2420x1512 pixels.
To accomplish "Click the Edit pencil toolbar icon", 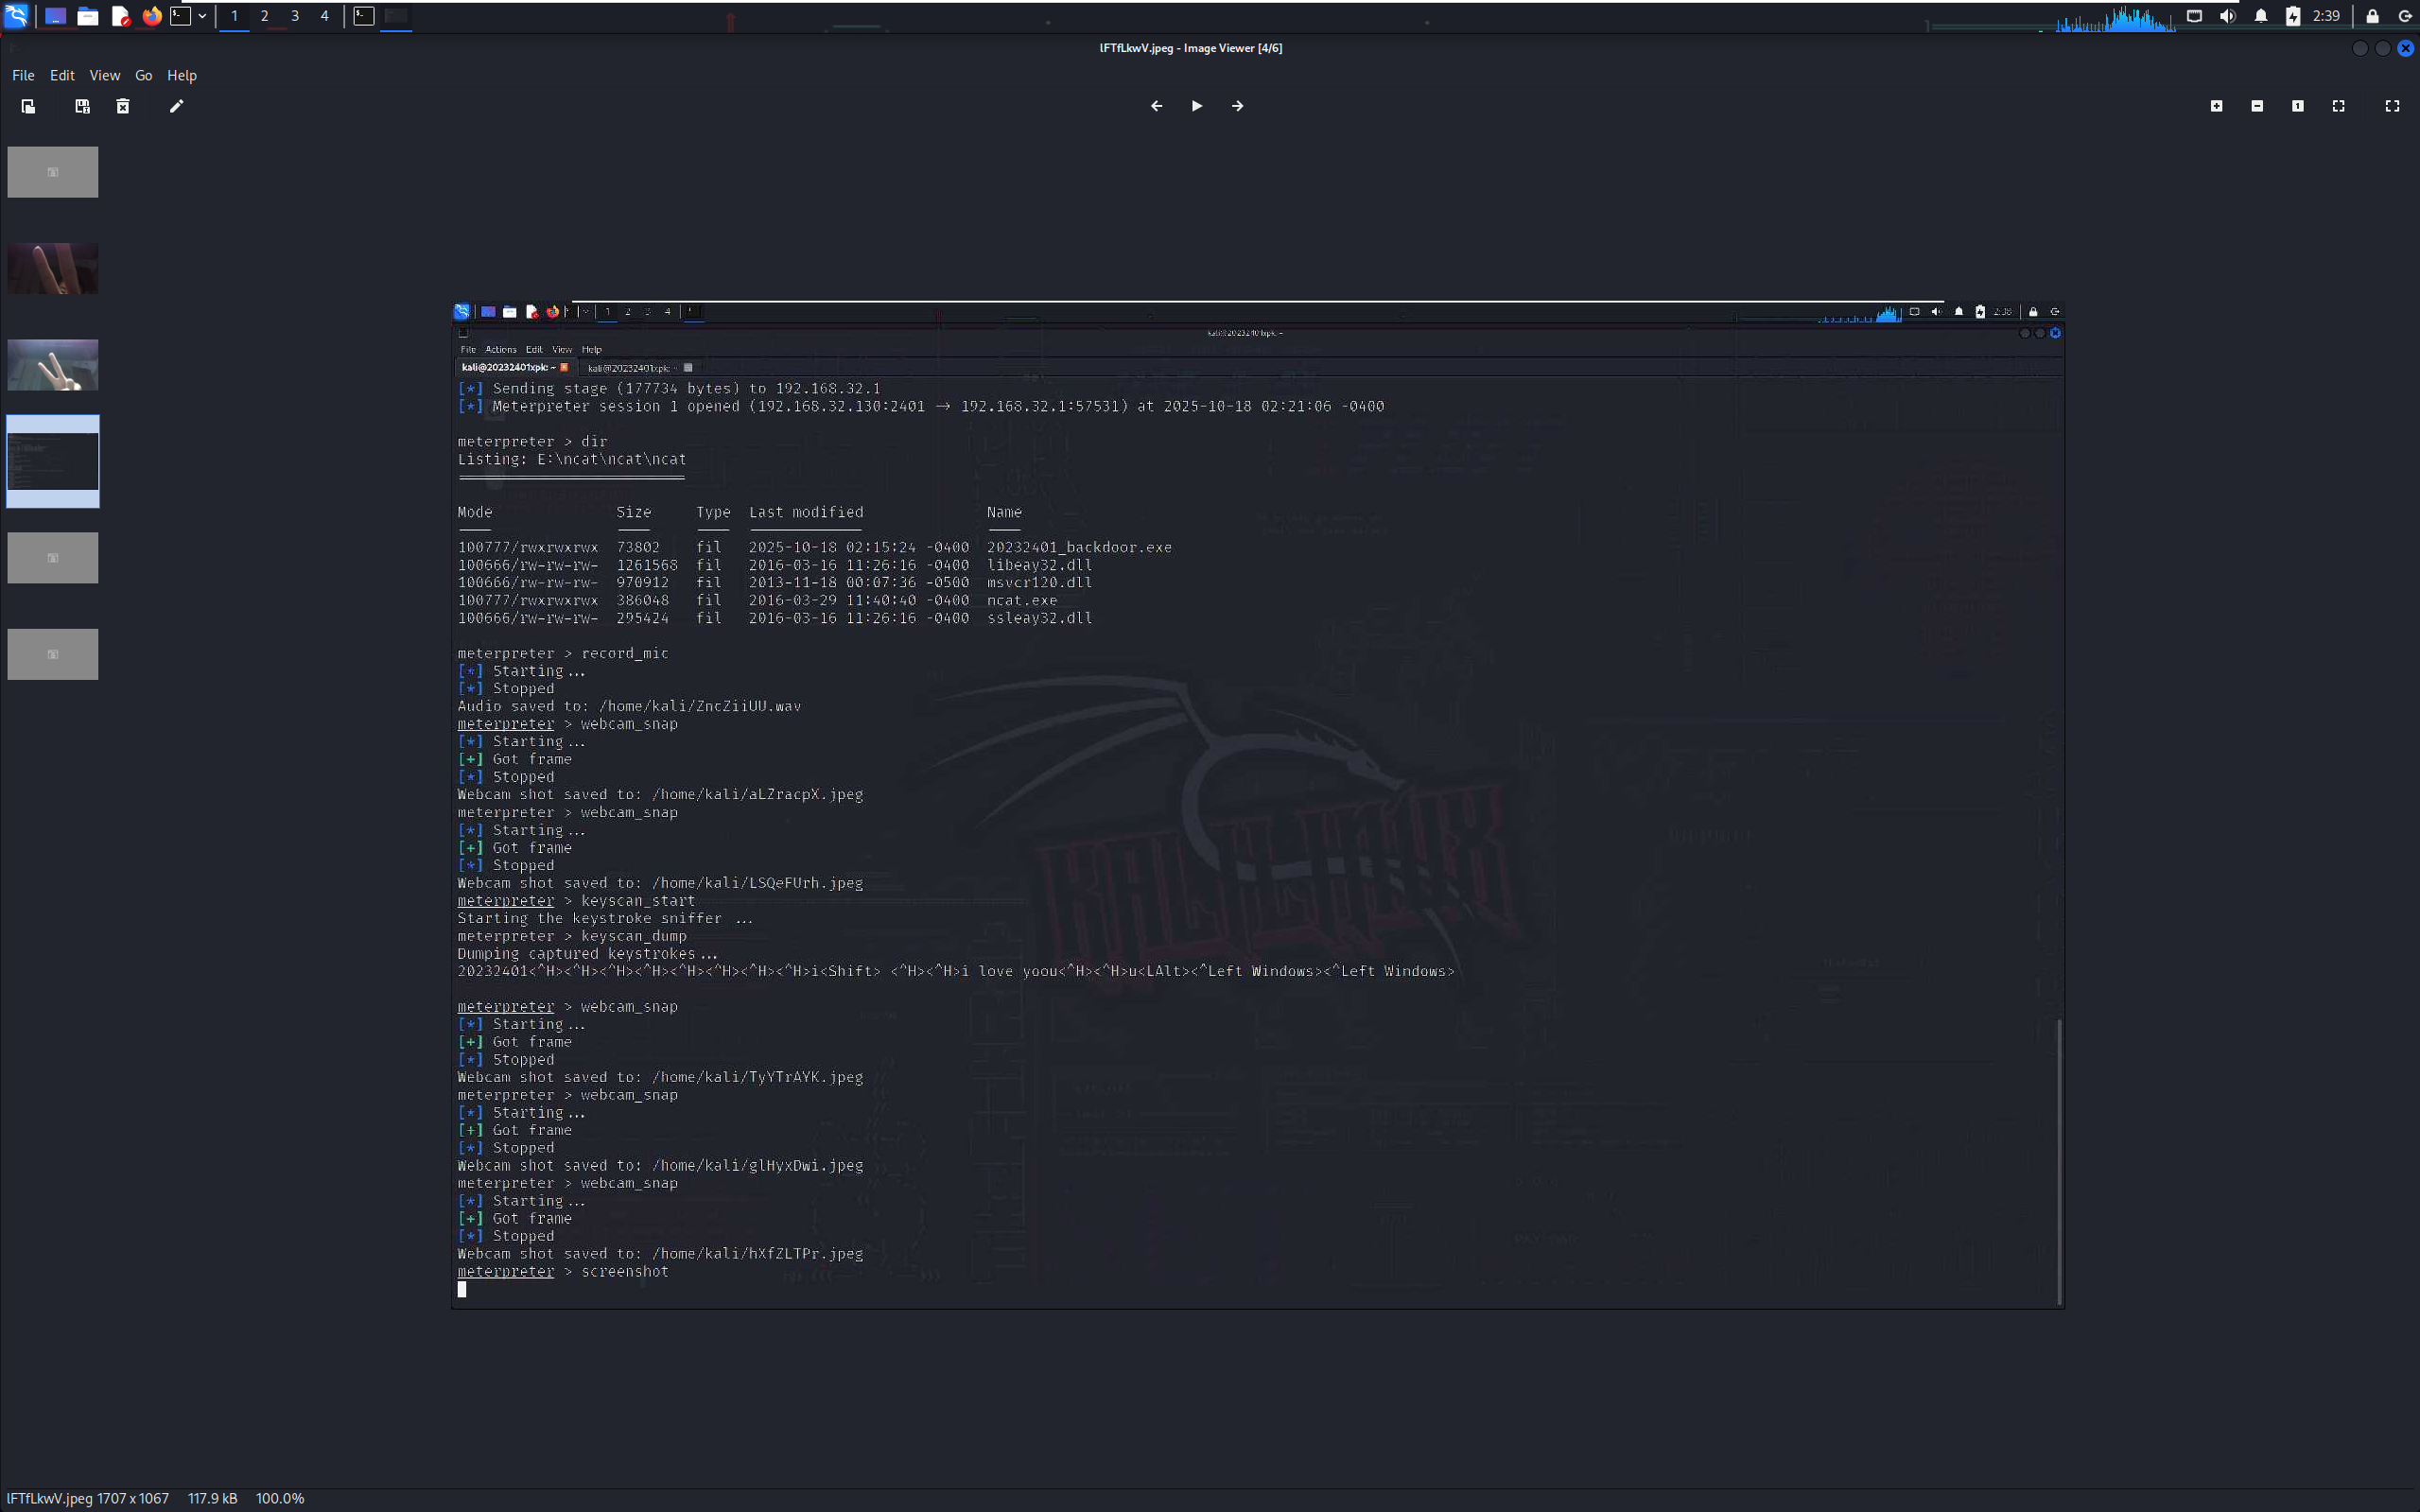I will coord(176,106).
